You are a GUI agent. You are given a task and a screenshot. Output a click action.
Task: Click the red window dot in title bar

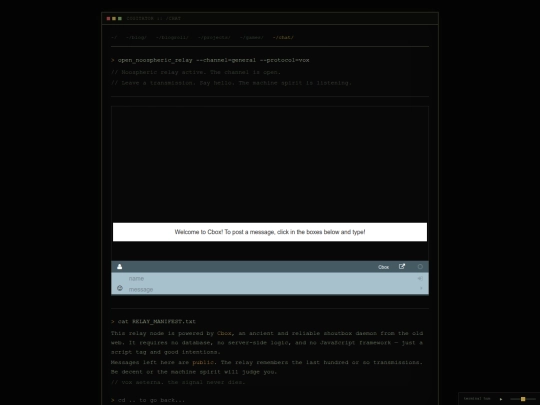(x=108, y=19)
